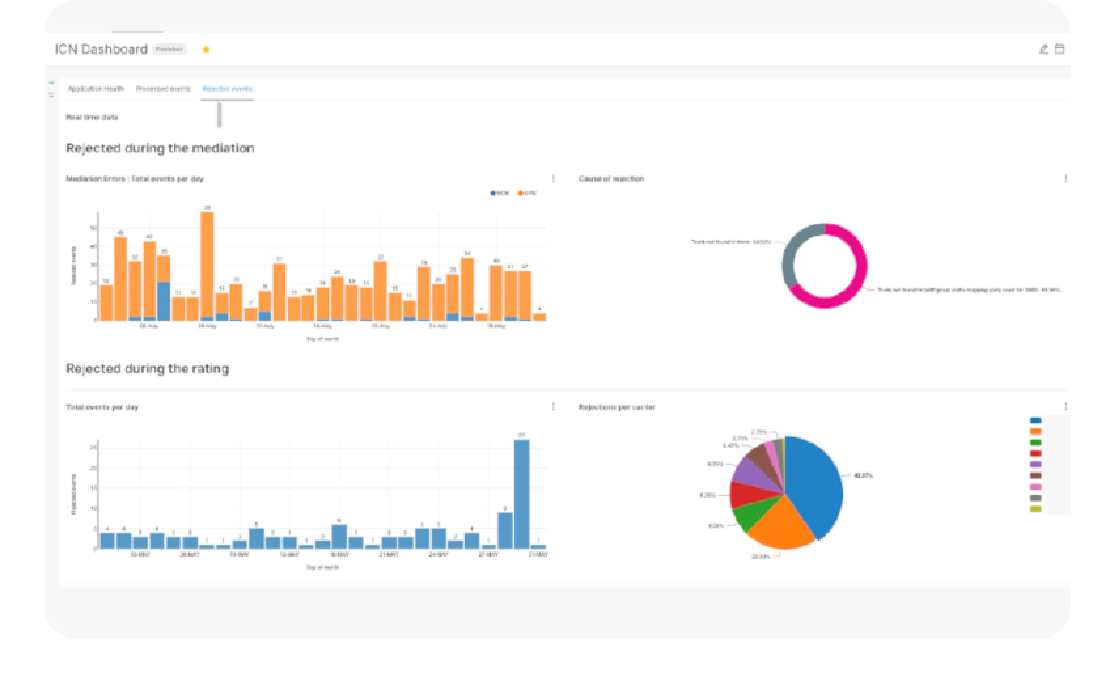Click the Mediation Errors : Total events per day title

click(x=135, y=178)
